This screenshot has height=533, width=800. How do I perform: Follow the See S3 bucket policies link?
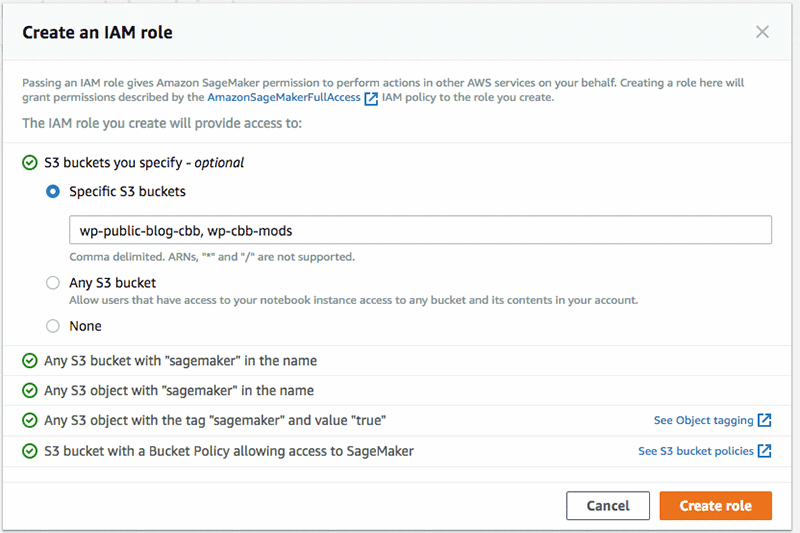[x=695, y=451]
